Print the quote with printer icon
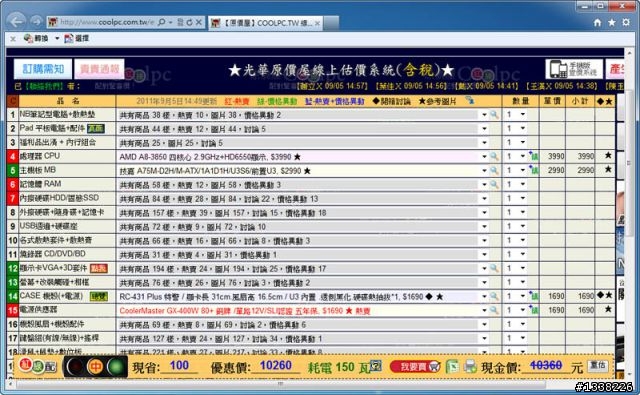 point(470,366)
